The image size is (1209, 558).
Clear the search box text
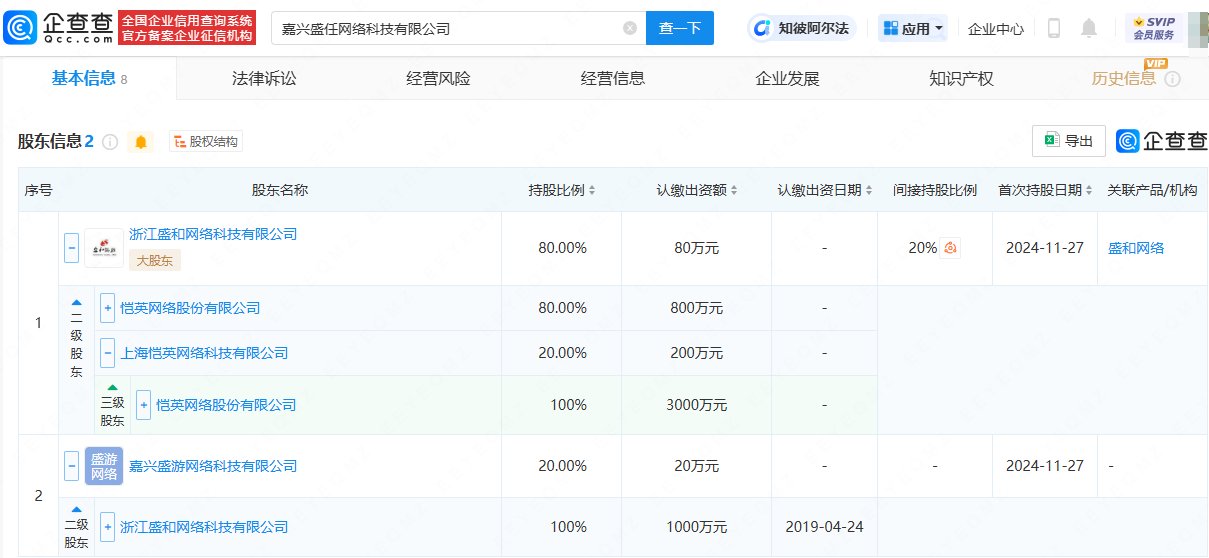[630, 28]
